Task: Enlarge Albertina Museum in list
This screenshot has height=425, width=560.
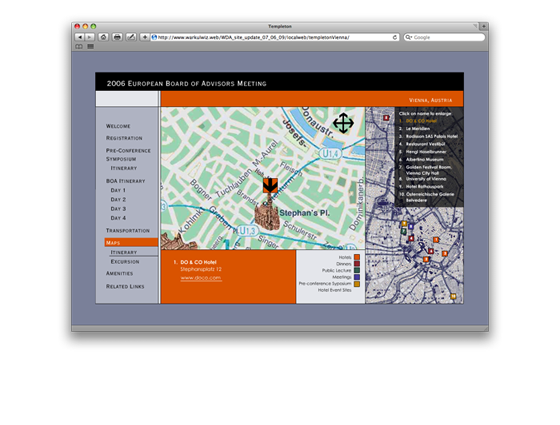Action: point(424,160)
